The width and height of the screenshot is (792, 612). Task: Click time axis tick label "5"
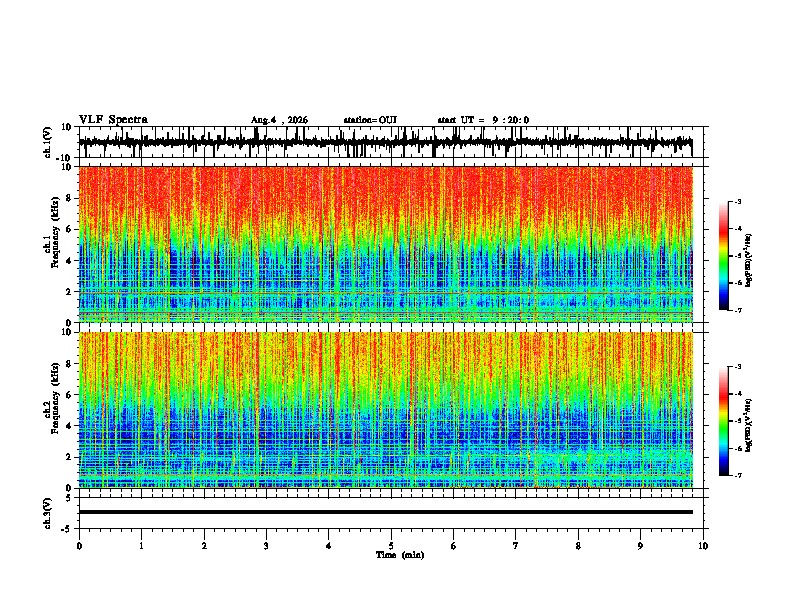click(x=391, y=546)
